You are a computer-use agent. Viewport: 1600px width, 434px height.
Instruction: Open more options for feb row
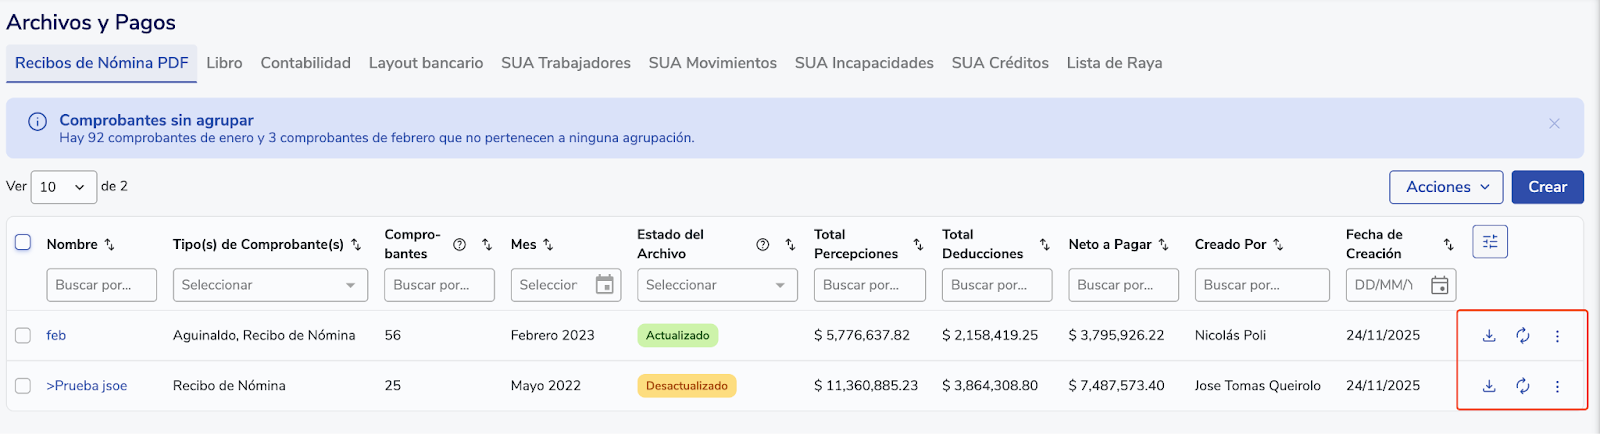click(x=1557, y=336)
